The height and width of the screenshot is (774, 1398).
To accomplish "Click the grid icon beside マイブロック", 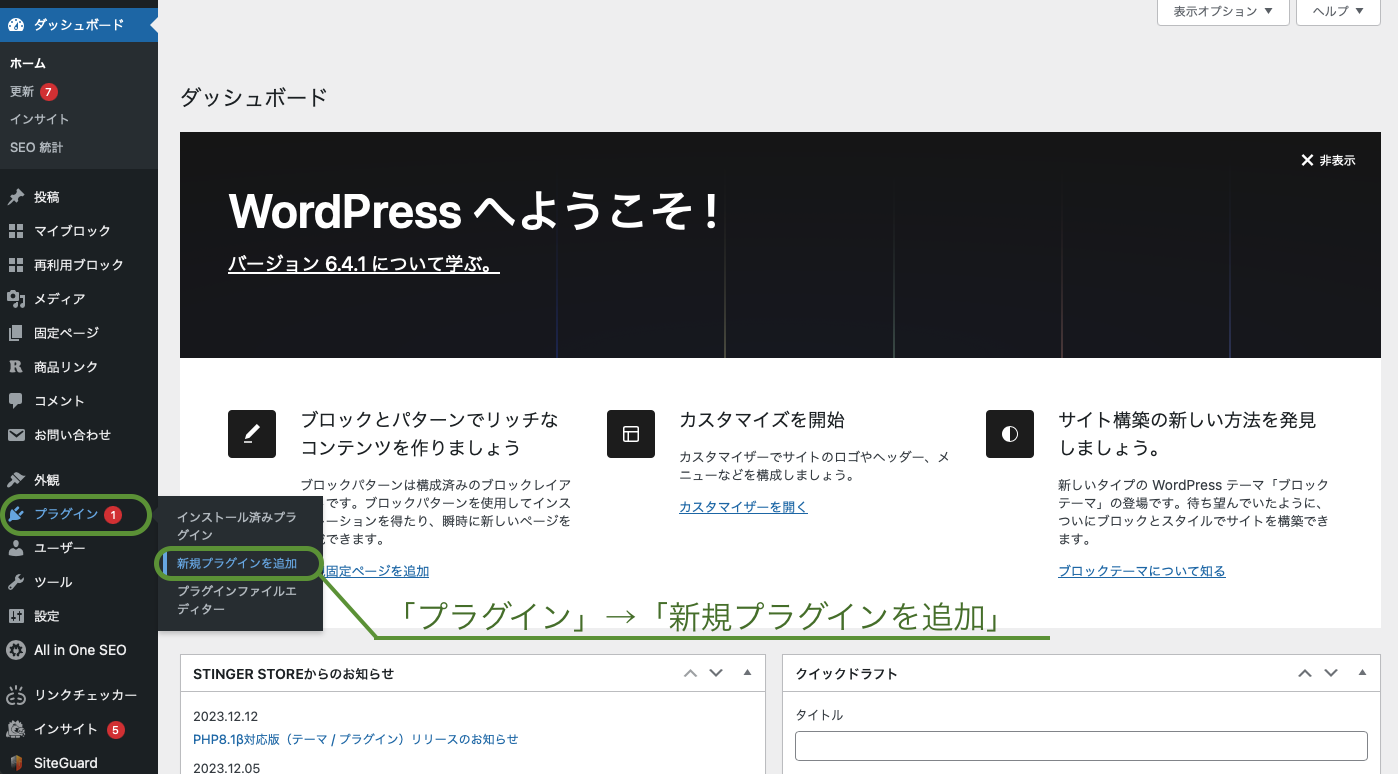I will click(16, 231).
